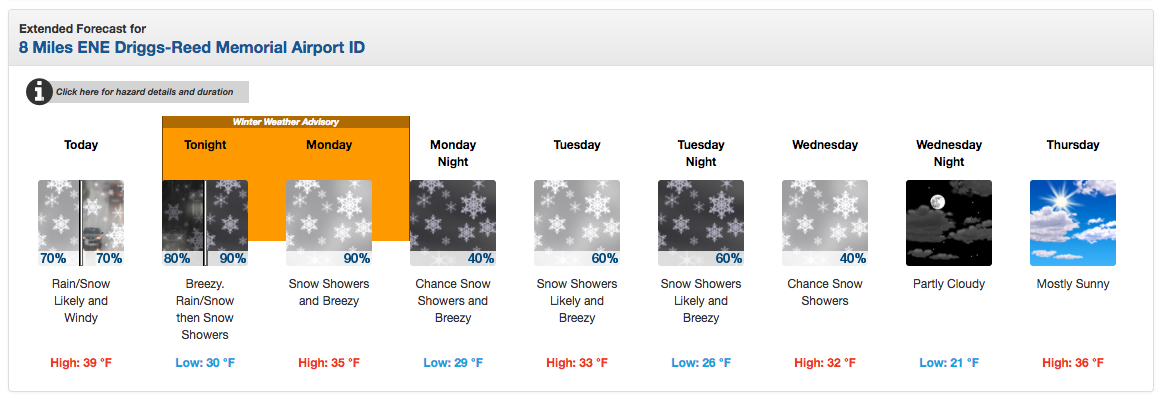
Task: Open hazard details and duration link
Action: click(145, 92)
